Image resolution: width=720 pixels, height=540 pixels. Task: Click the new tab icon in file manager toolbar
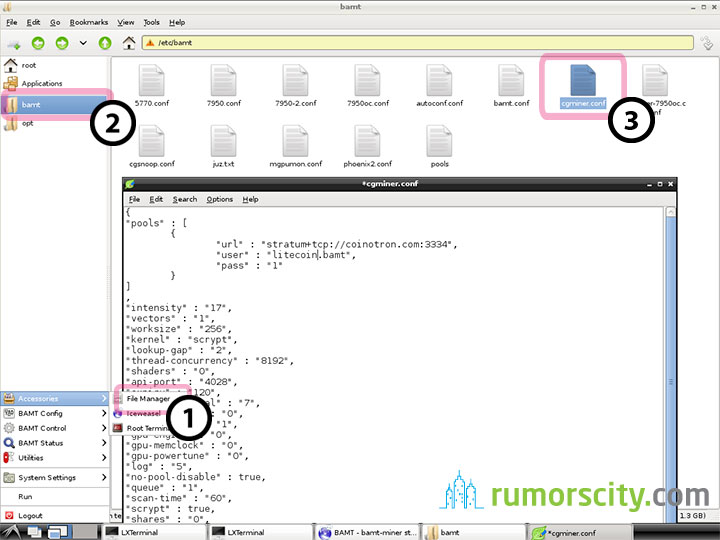point(13,44)
